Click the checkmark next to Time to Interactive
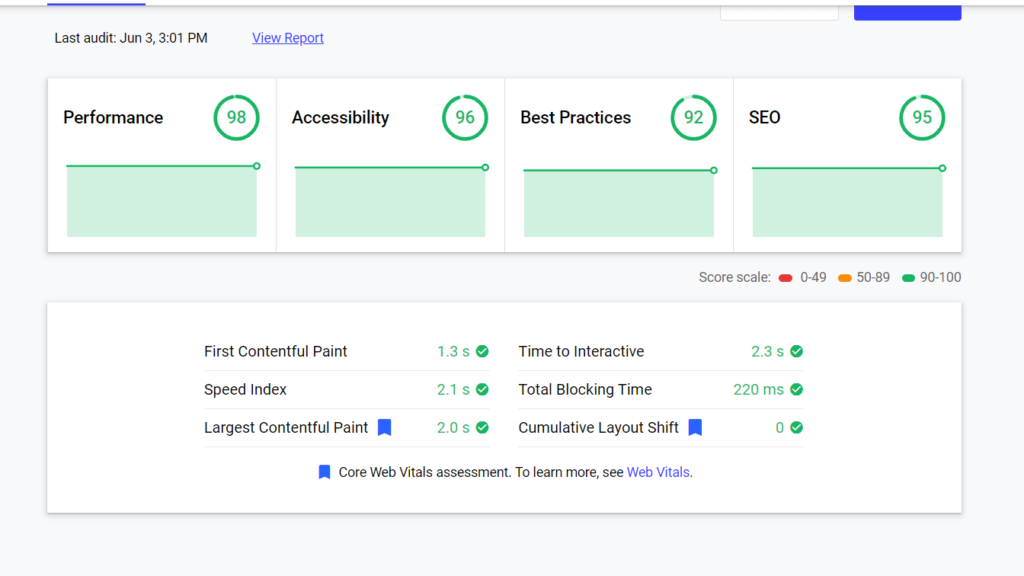The width and height of the screenshot is (1024, 576). point(796,351)
